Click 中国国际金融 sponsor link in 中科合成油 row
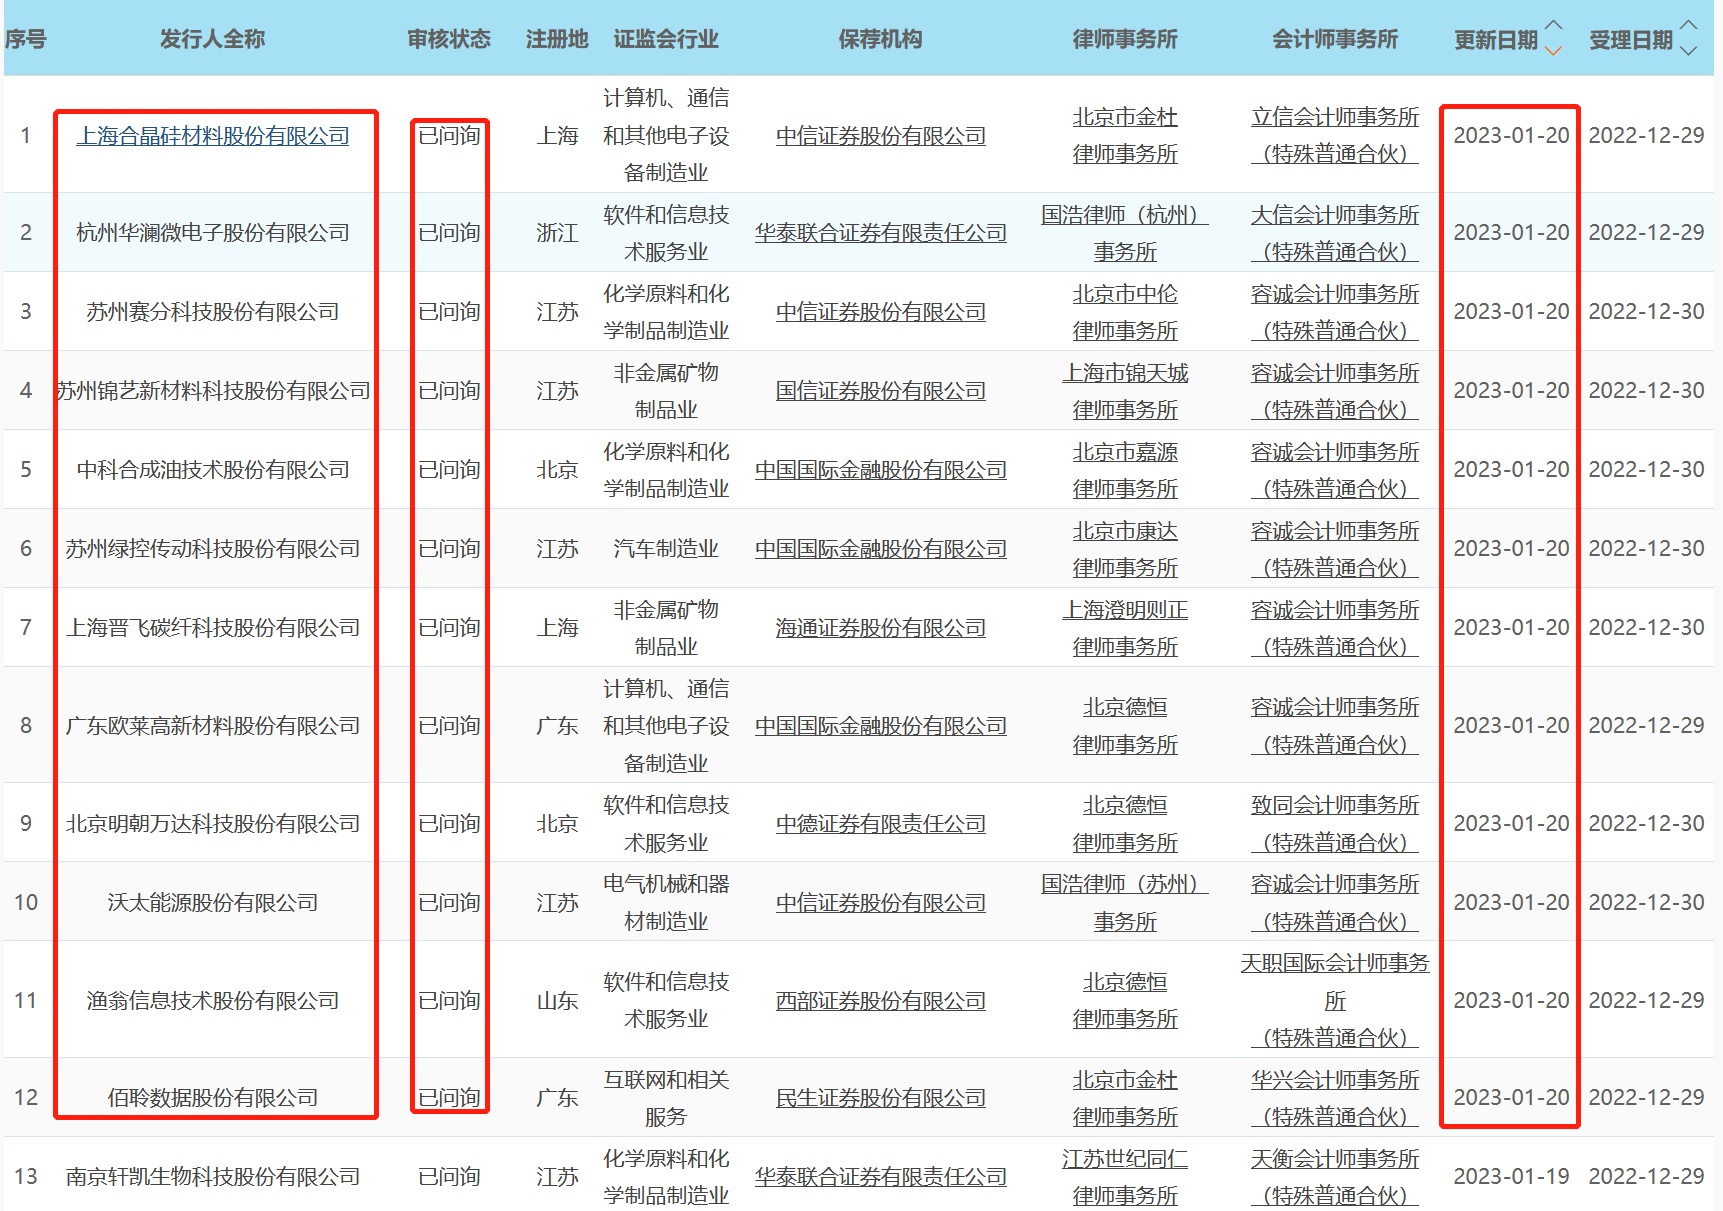Image resolution: width=1723 pixels, height=1211 pixels. click(x=881, y=470)
